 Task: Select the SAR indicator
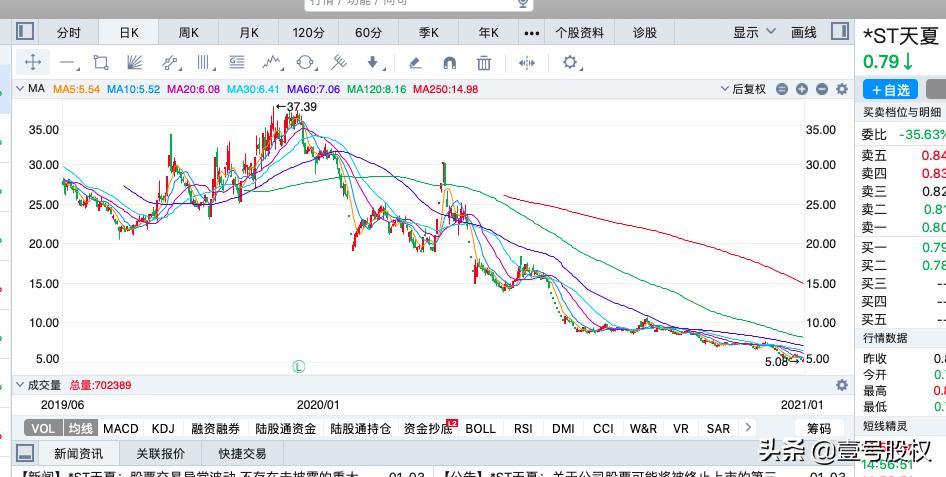tap(718, 428)
